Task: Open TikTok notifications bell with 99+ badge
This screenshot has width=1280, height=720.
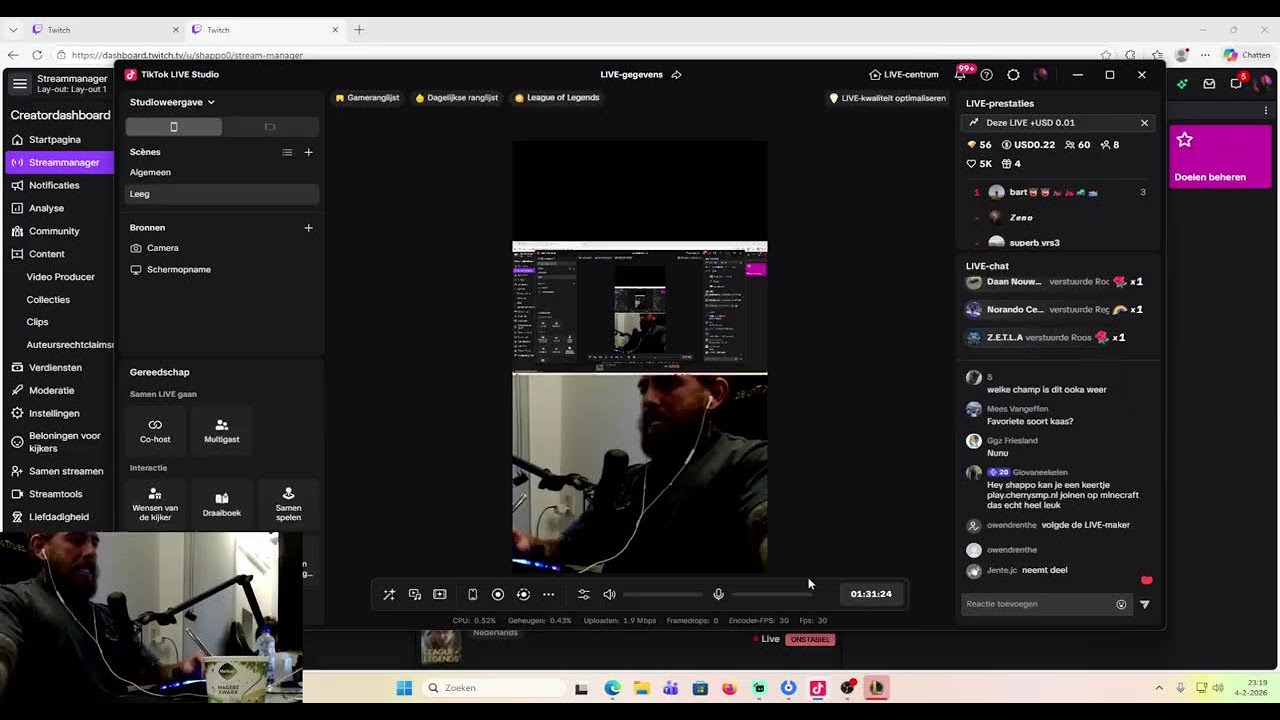Action: [x=961, y=75]
